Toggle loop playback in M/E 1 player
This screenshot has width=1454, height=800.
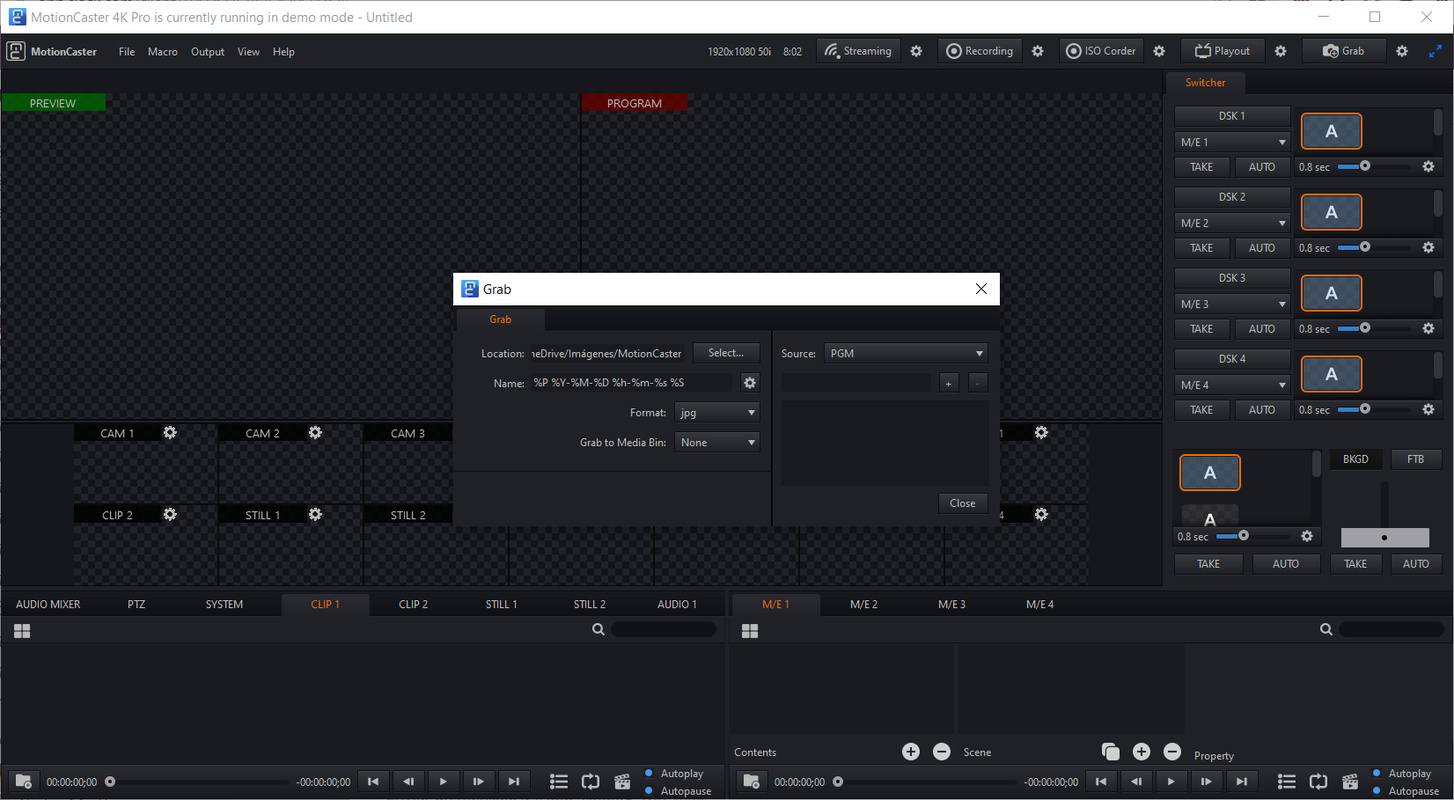1318,782
